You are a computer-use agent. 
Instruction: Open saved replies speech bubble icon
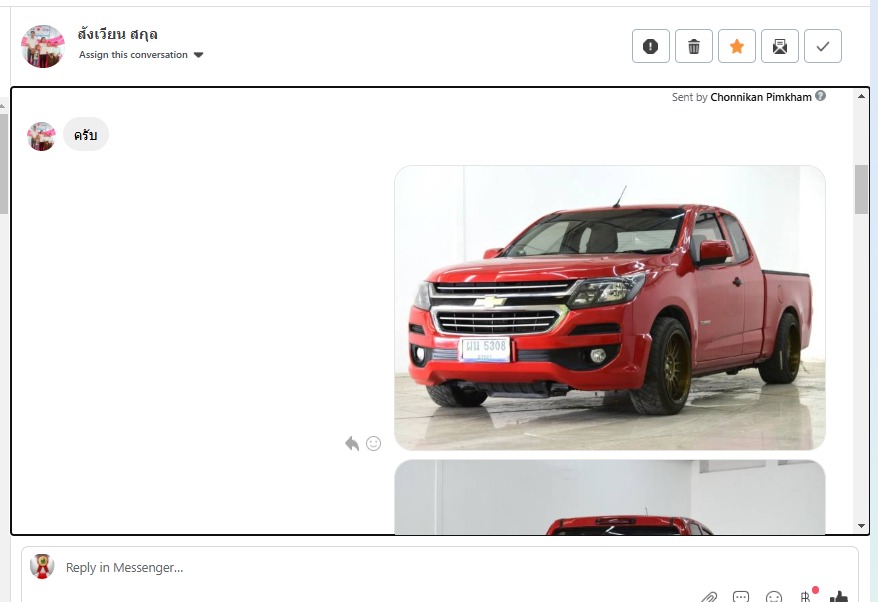(x=741, y=598)
